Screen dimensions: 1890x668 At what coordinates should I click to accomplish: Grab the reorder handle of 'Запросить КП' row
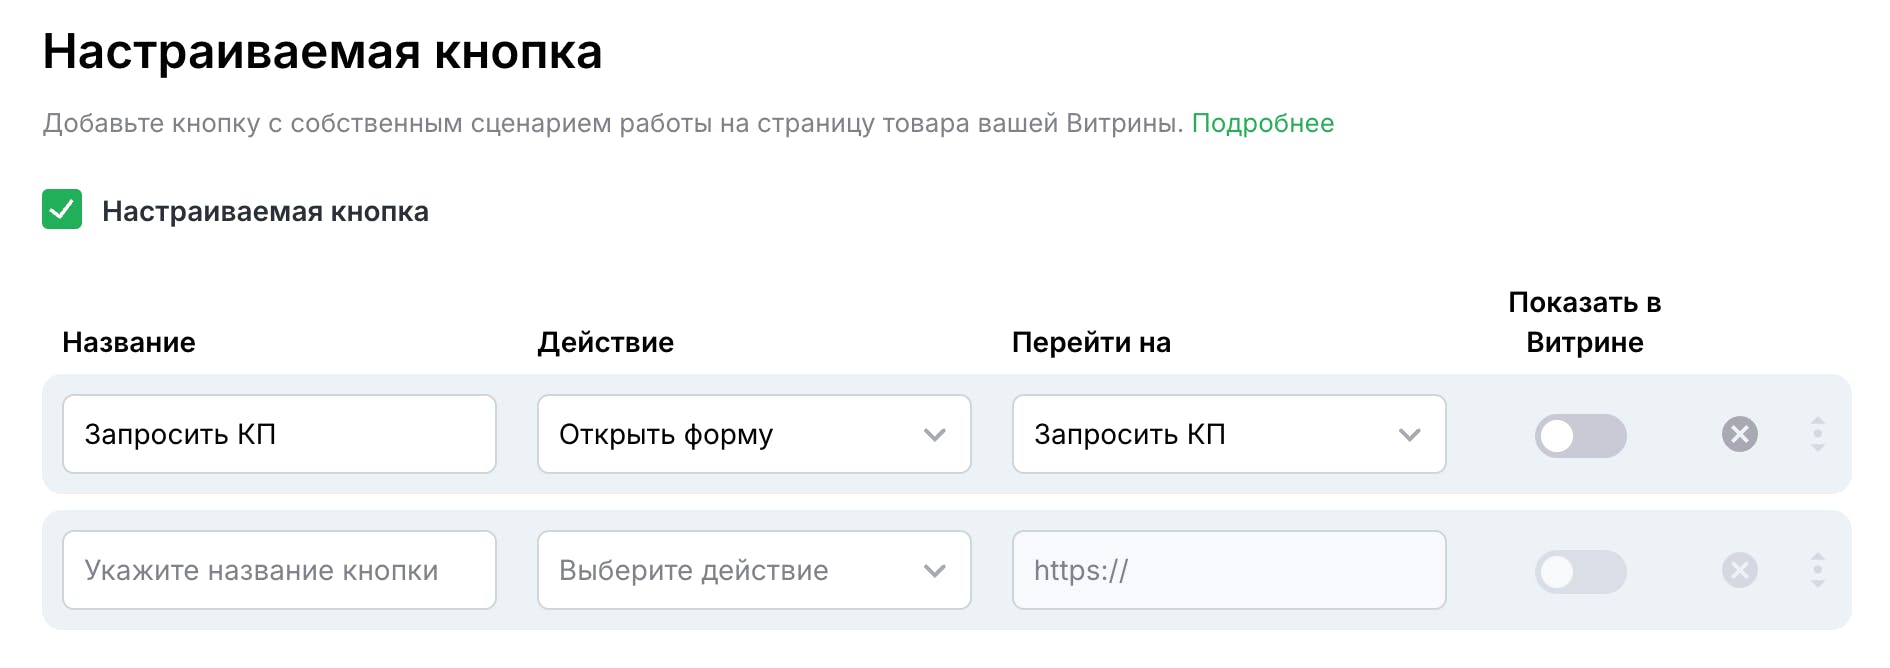tap(1817, 434)
